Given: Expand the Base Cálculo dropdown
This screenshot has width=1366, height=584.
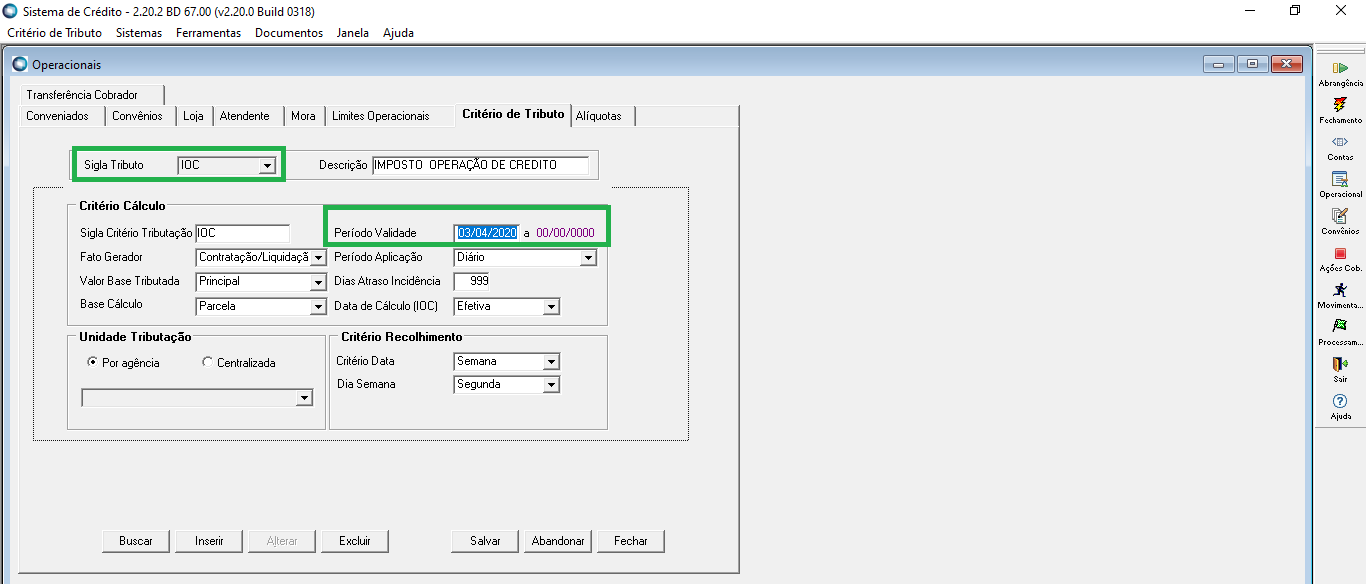Looking at the screenshot, I should tap(318, 306).
